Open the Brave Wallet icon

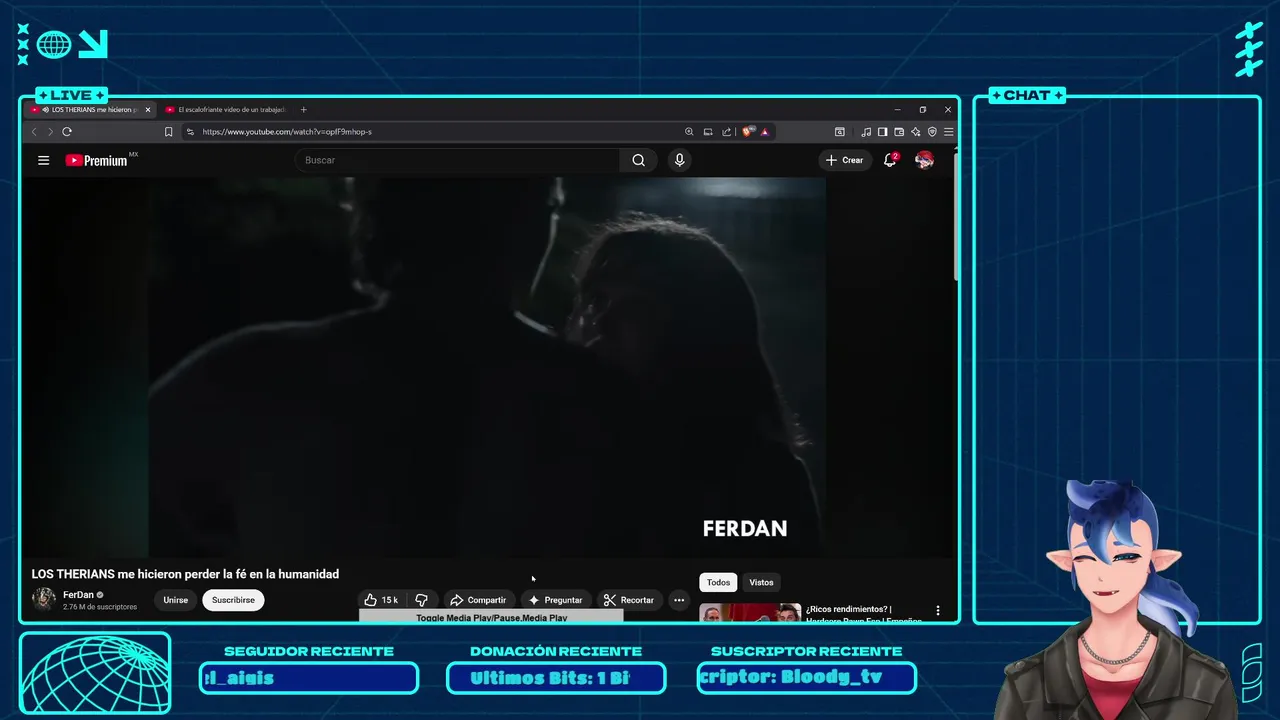pyautogui.click(x=899, y=132)
